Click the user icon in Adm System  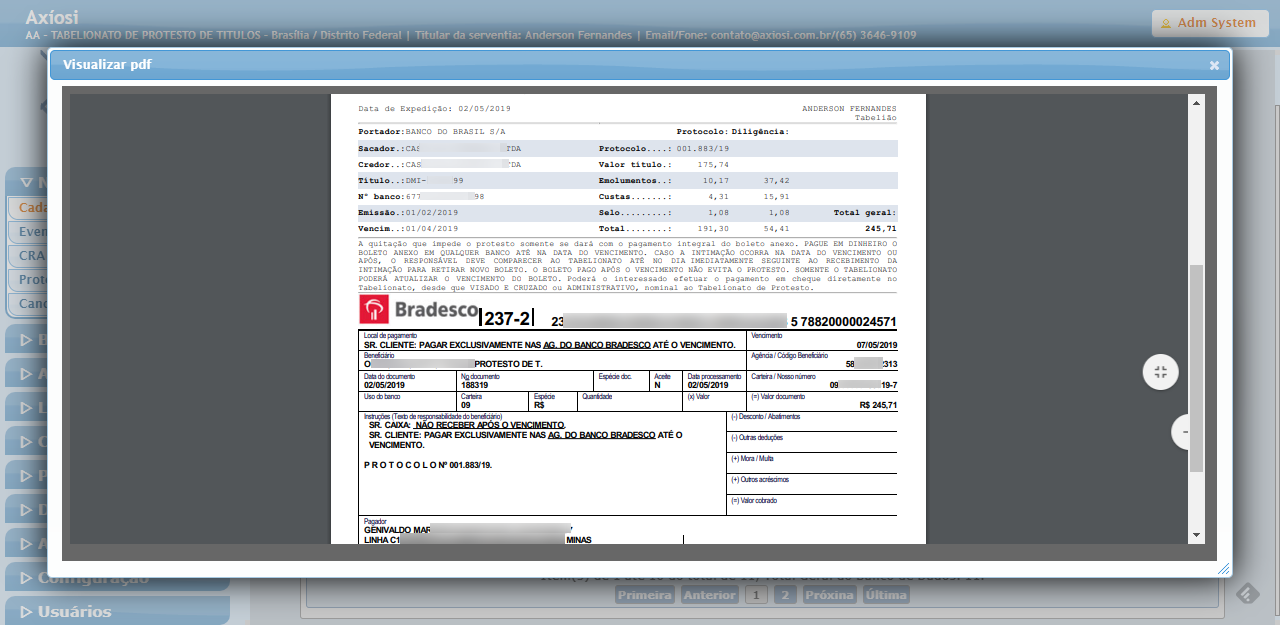click(1165, 23)
